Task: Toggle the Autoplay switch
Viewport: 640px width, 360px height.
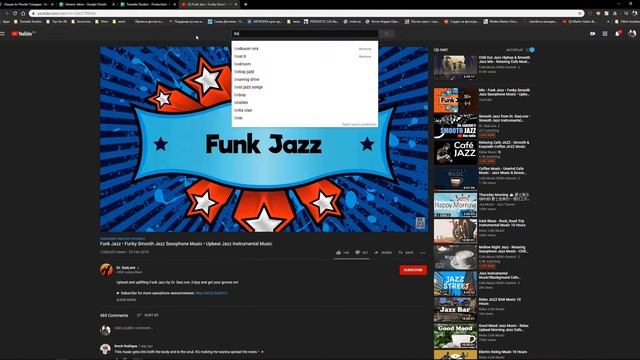Action: [531, 50]
